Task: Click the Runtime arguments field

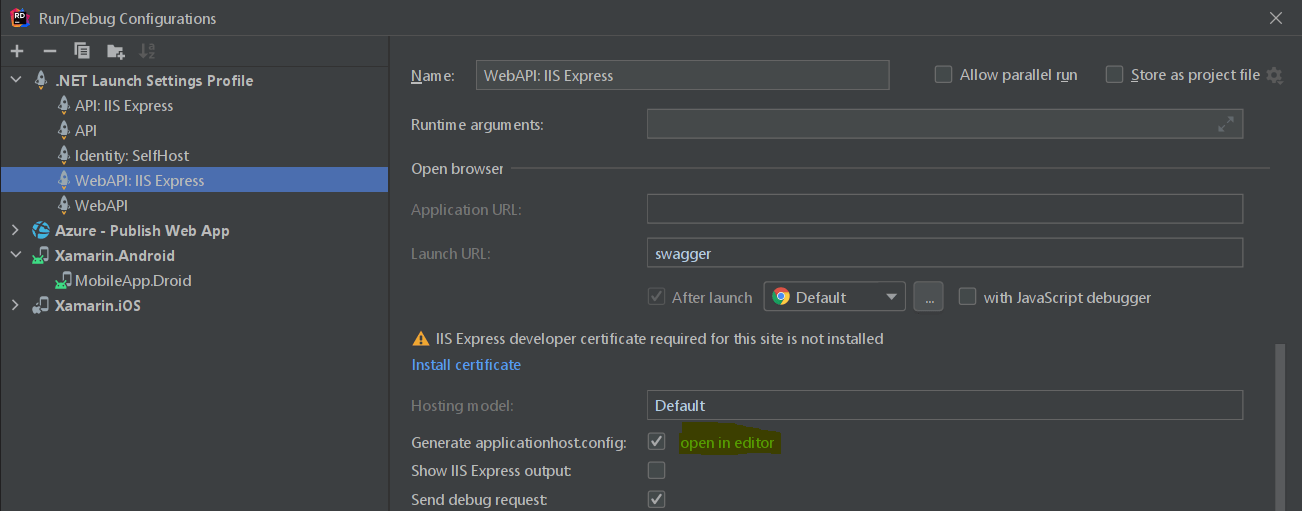Action: point(945,124)
